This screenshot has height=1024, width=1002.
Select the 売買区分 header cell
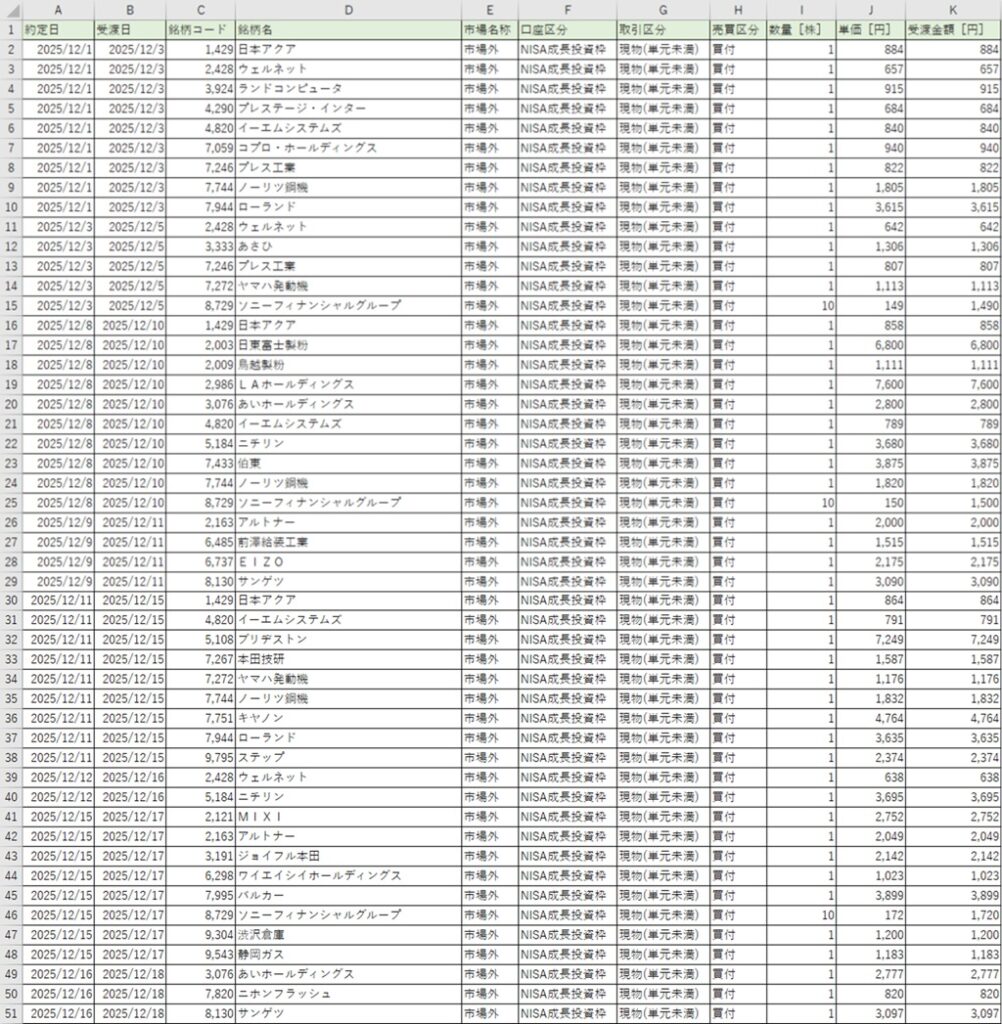pyautogui.click(x=736, y=30)
